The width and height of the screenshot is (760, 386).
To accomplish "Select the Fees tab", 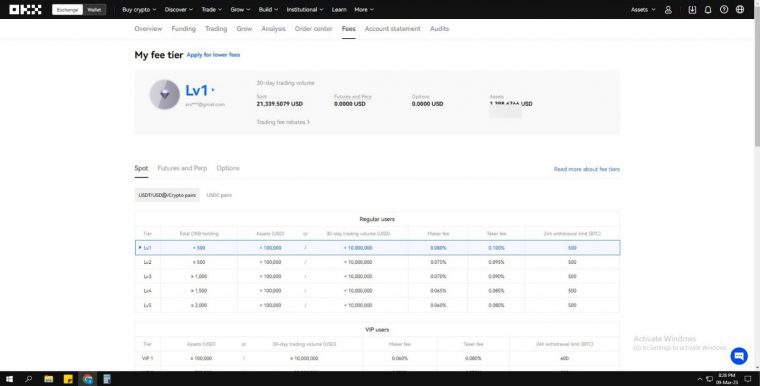I will click(x=348, y=29).
